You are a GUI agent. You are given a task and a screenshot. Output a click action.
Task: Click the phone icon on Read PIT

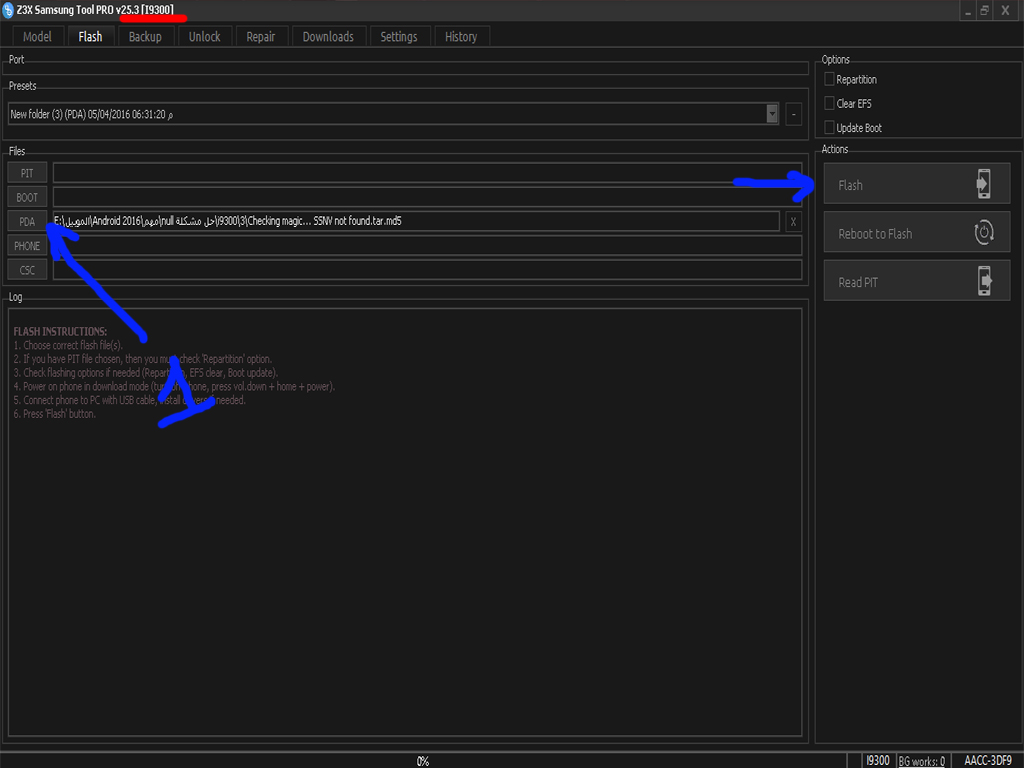pos(984,281)
